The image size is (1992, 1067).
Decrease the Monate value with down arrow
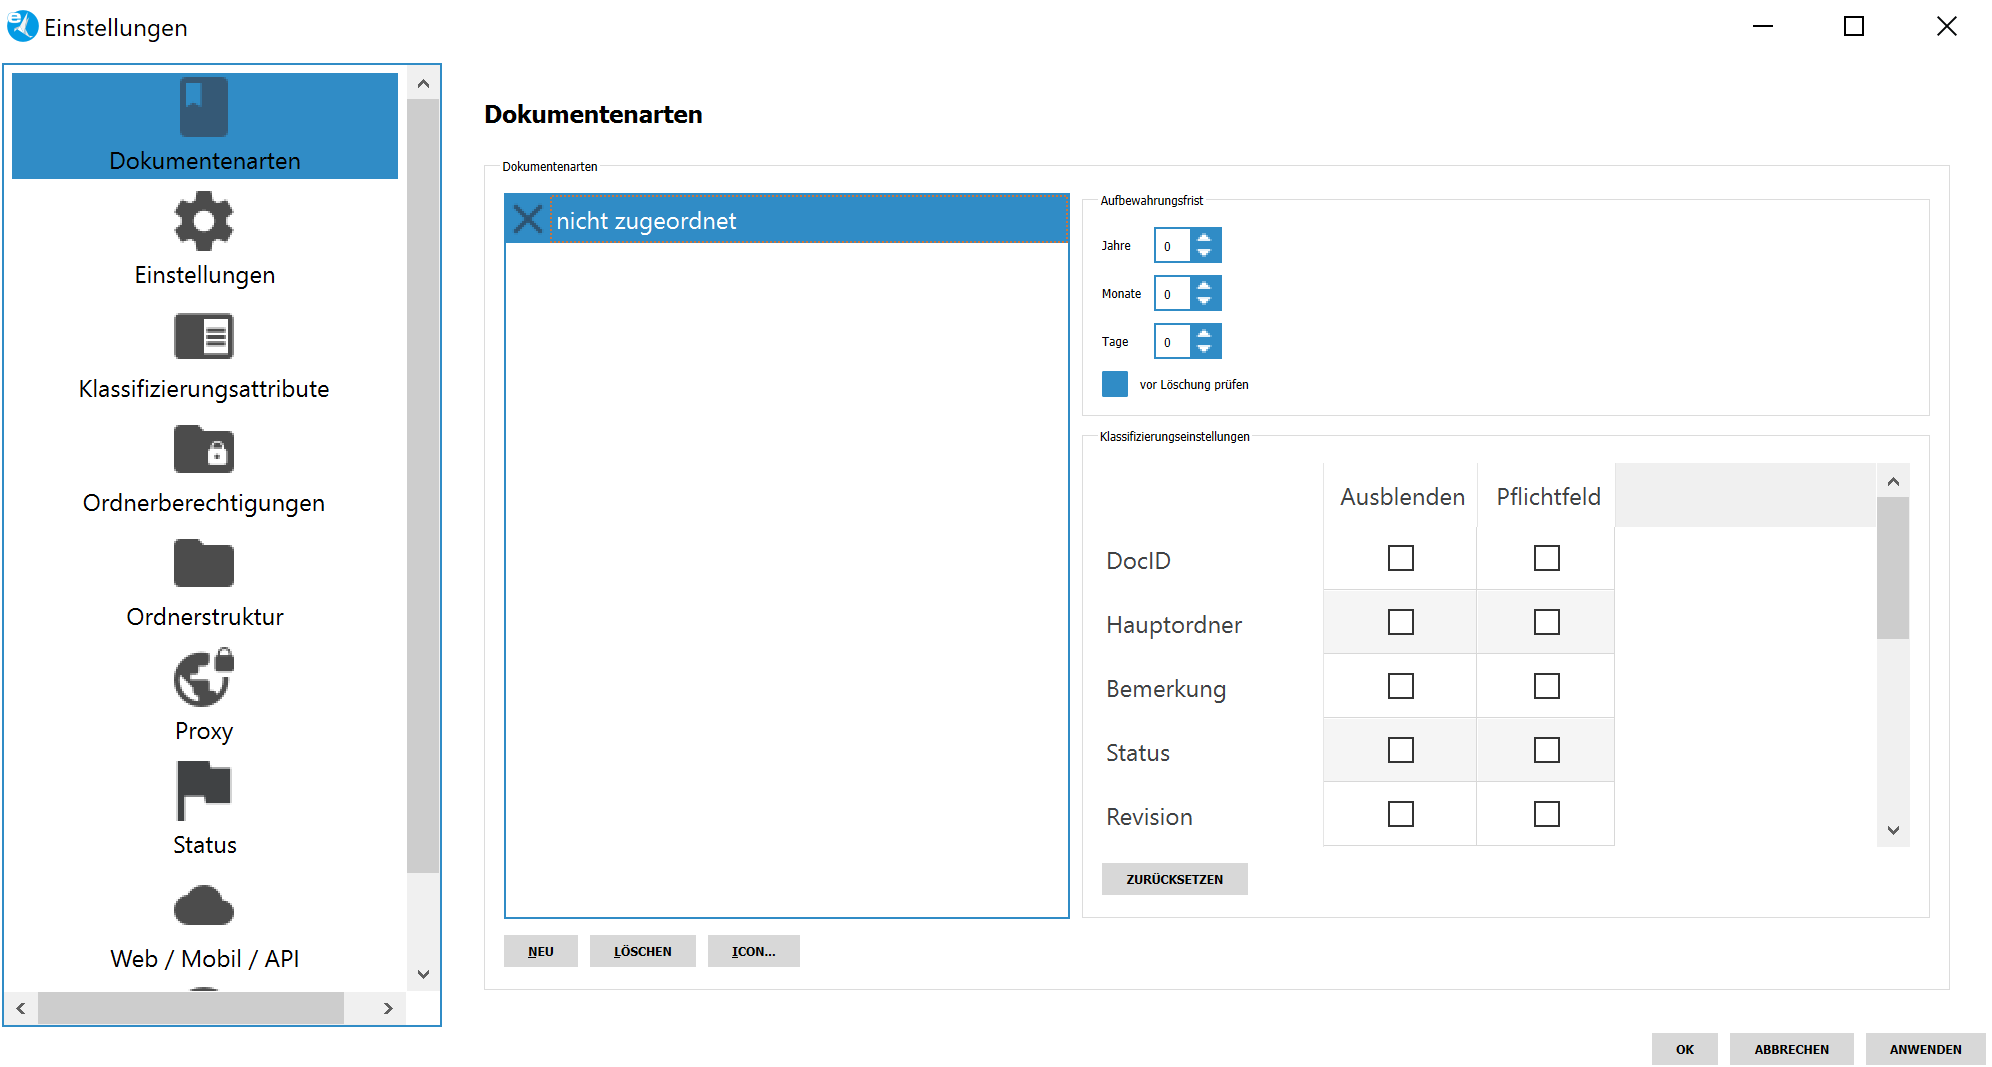coord(1204,301)
